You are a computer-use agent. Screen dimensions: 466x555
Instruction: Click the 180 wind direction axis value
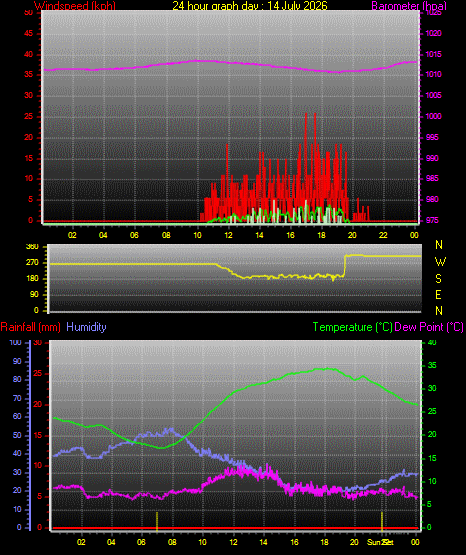[x=32, y=279]
